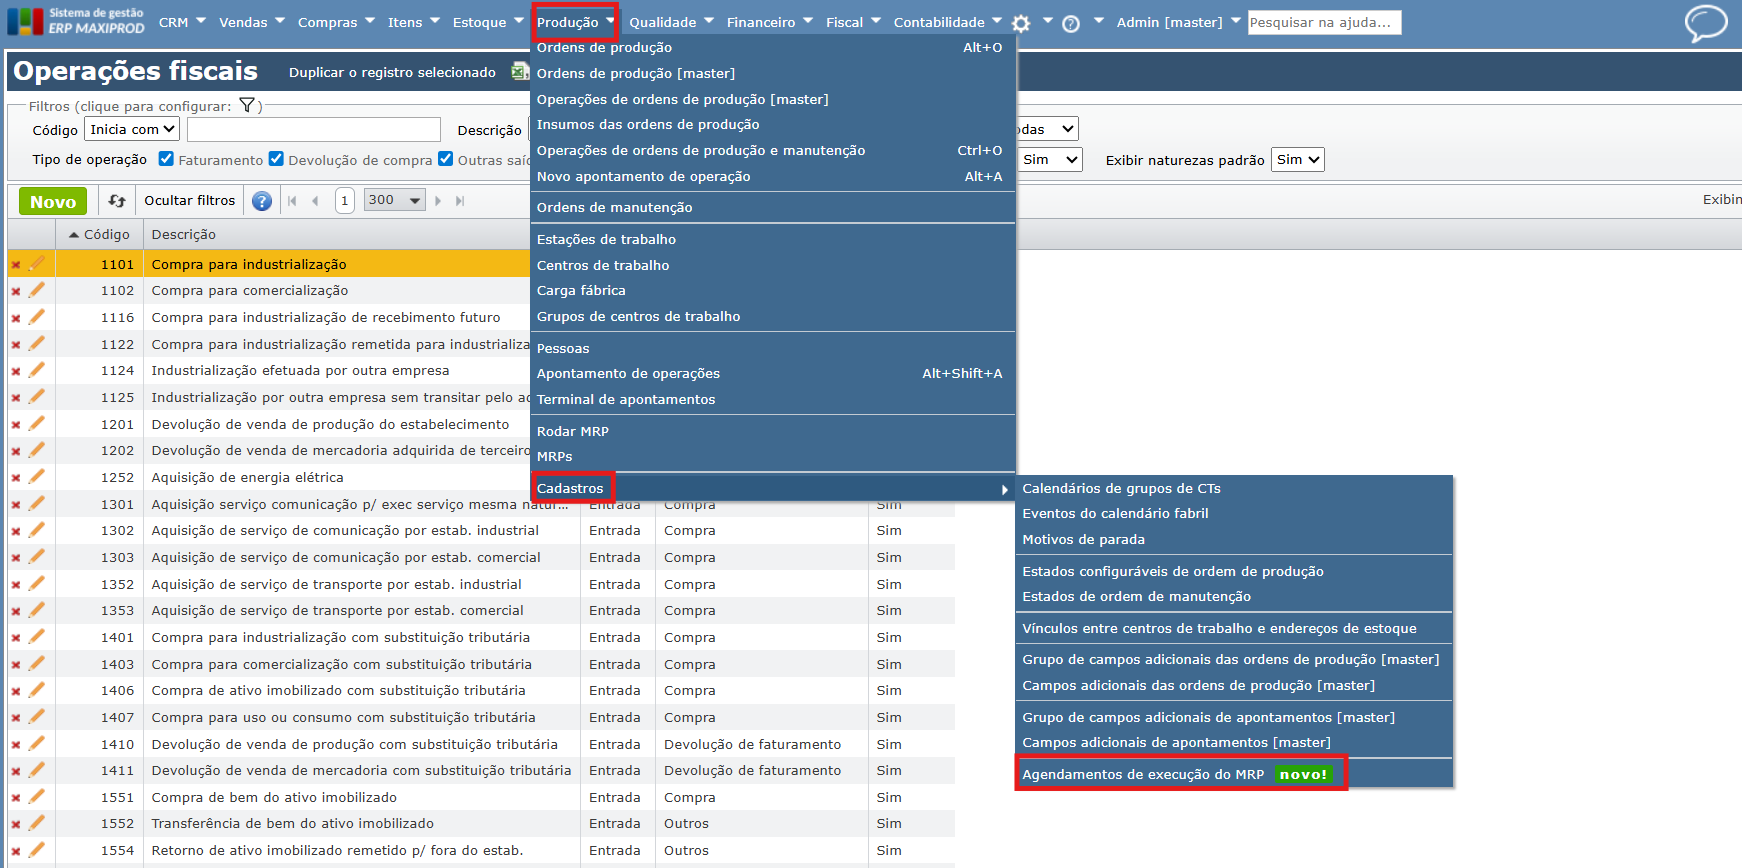Click the filter funnel icon

[x=247, y=105]
